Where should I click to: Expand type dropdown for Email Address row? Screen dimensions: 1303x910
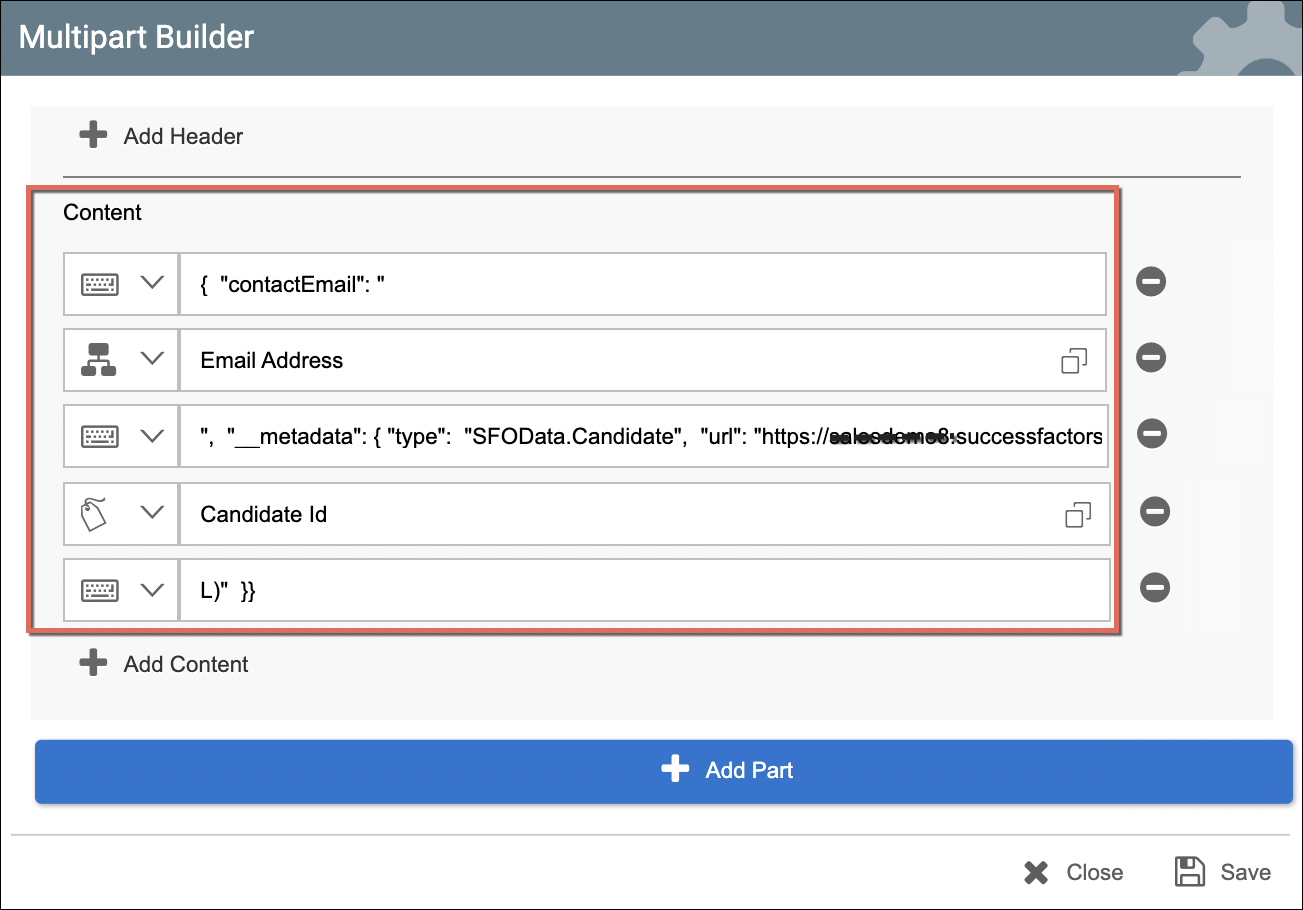click(x=152, y=359)
